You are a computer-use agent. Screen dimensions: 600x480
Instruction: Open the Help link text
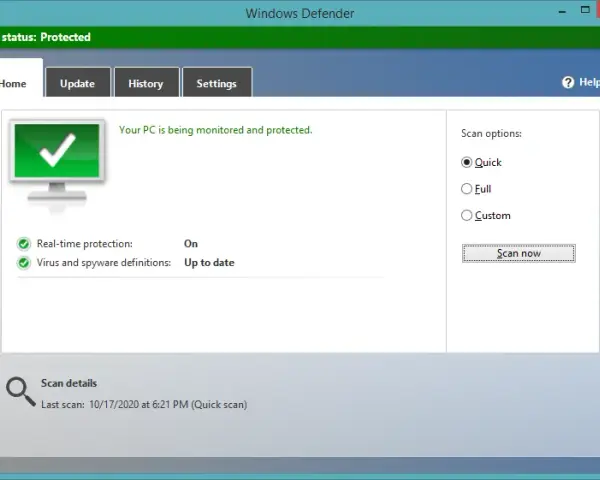(x=589, y=82)
